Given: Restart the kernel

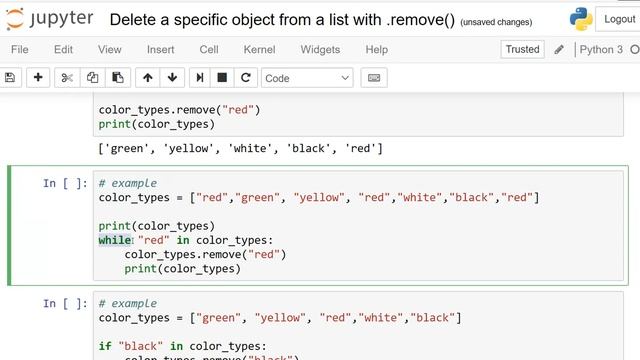Looking at the screenshot, I should point(246,78).
